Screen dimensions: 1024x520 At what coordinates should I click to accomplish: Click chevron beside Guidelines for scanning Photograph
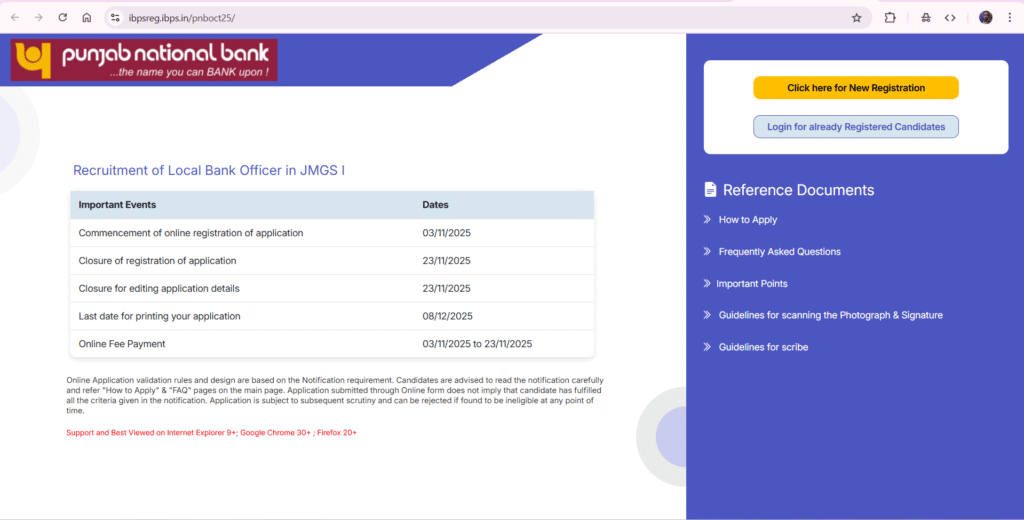click(x=707, y=315)
